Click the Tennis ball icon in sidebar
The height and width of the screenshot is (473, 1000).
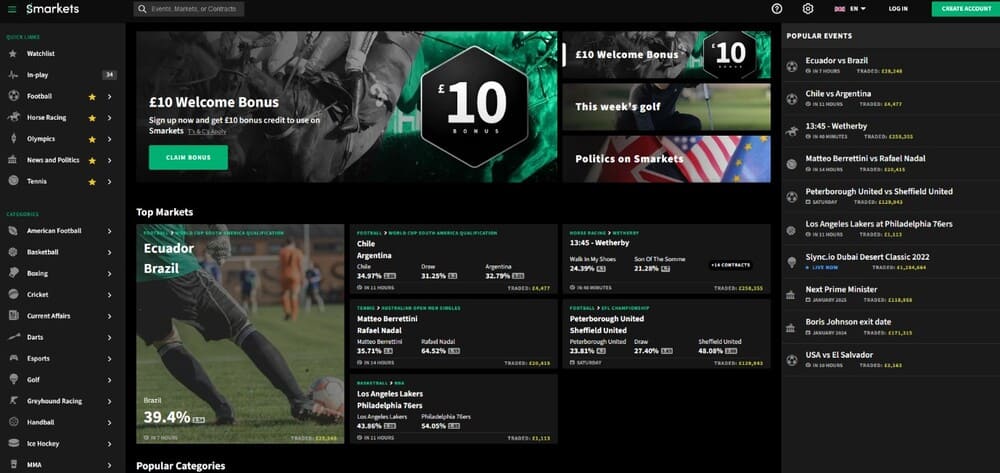tap(13, 181)
